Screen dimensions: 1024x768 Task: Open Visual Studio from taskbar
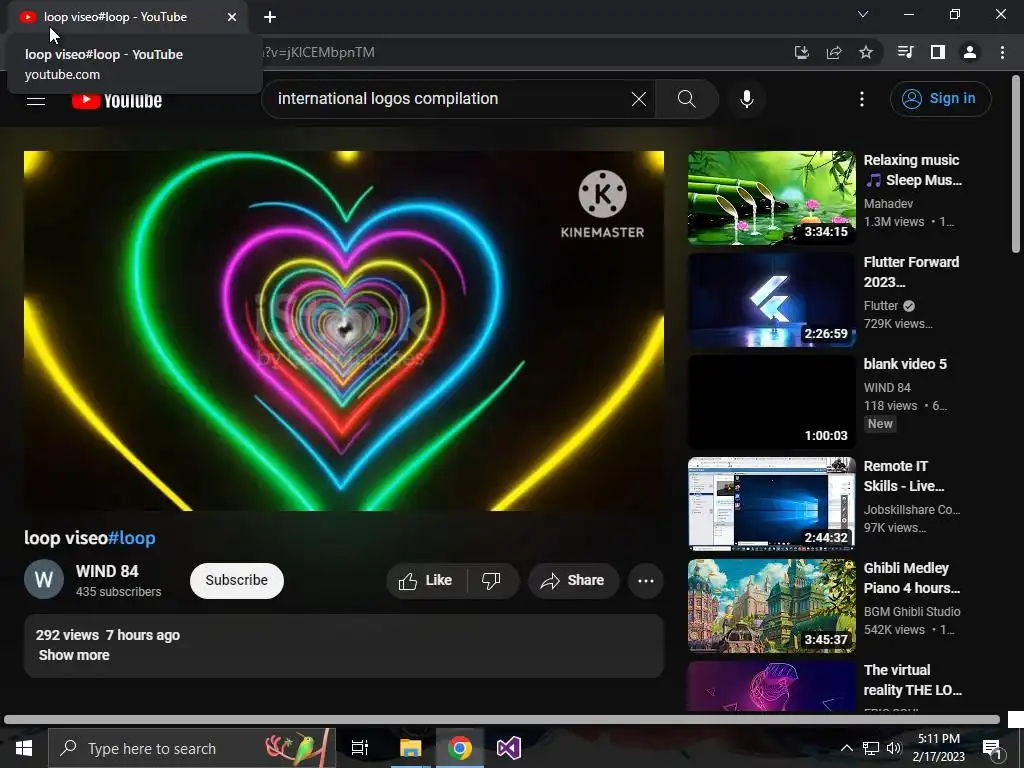pos(509,748)
